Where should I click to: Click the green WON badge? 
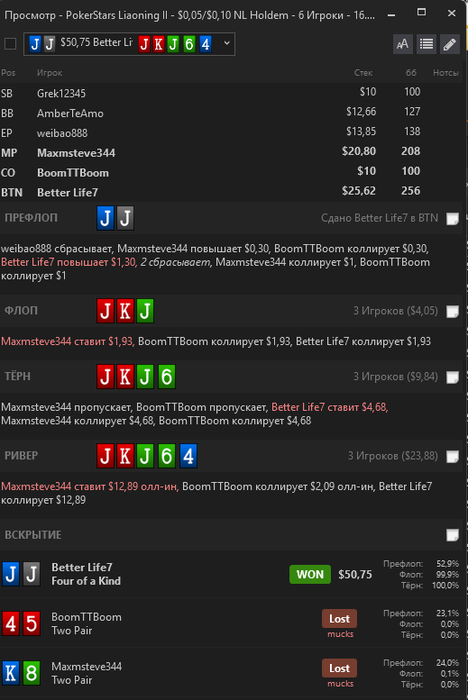pyautogui.click(x=310, y=574)
